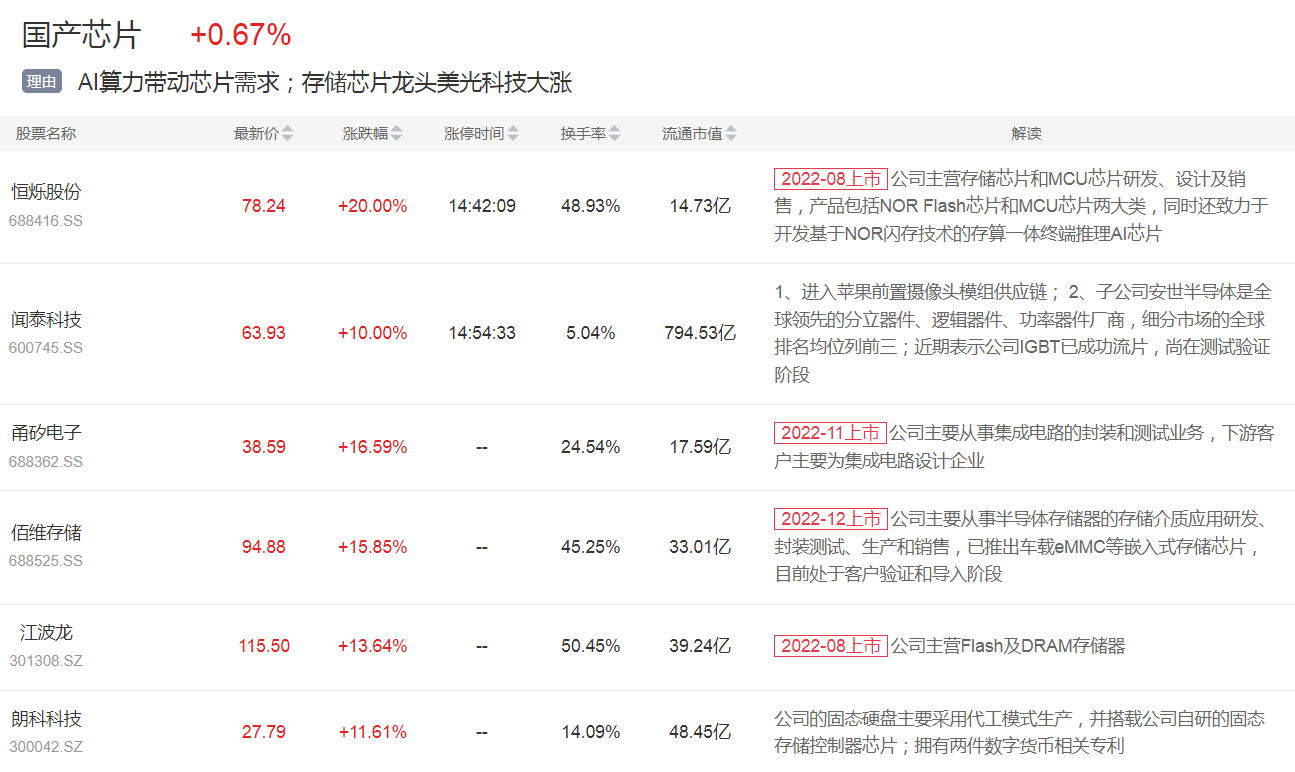This screenshot has width=1295, height=772.
Task: Open stock 闻泰科技
Action: click(46, 320)
